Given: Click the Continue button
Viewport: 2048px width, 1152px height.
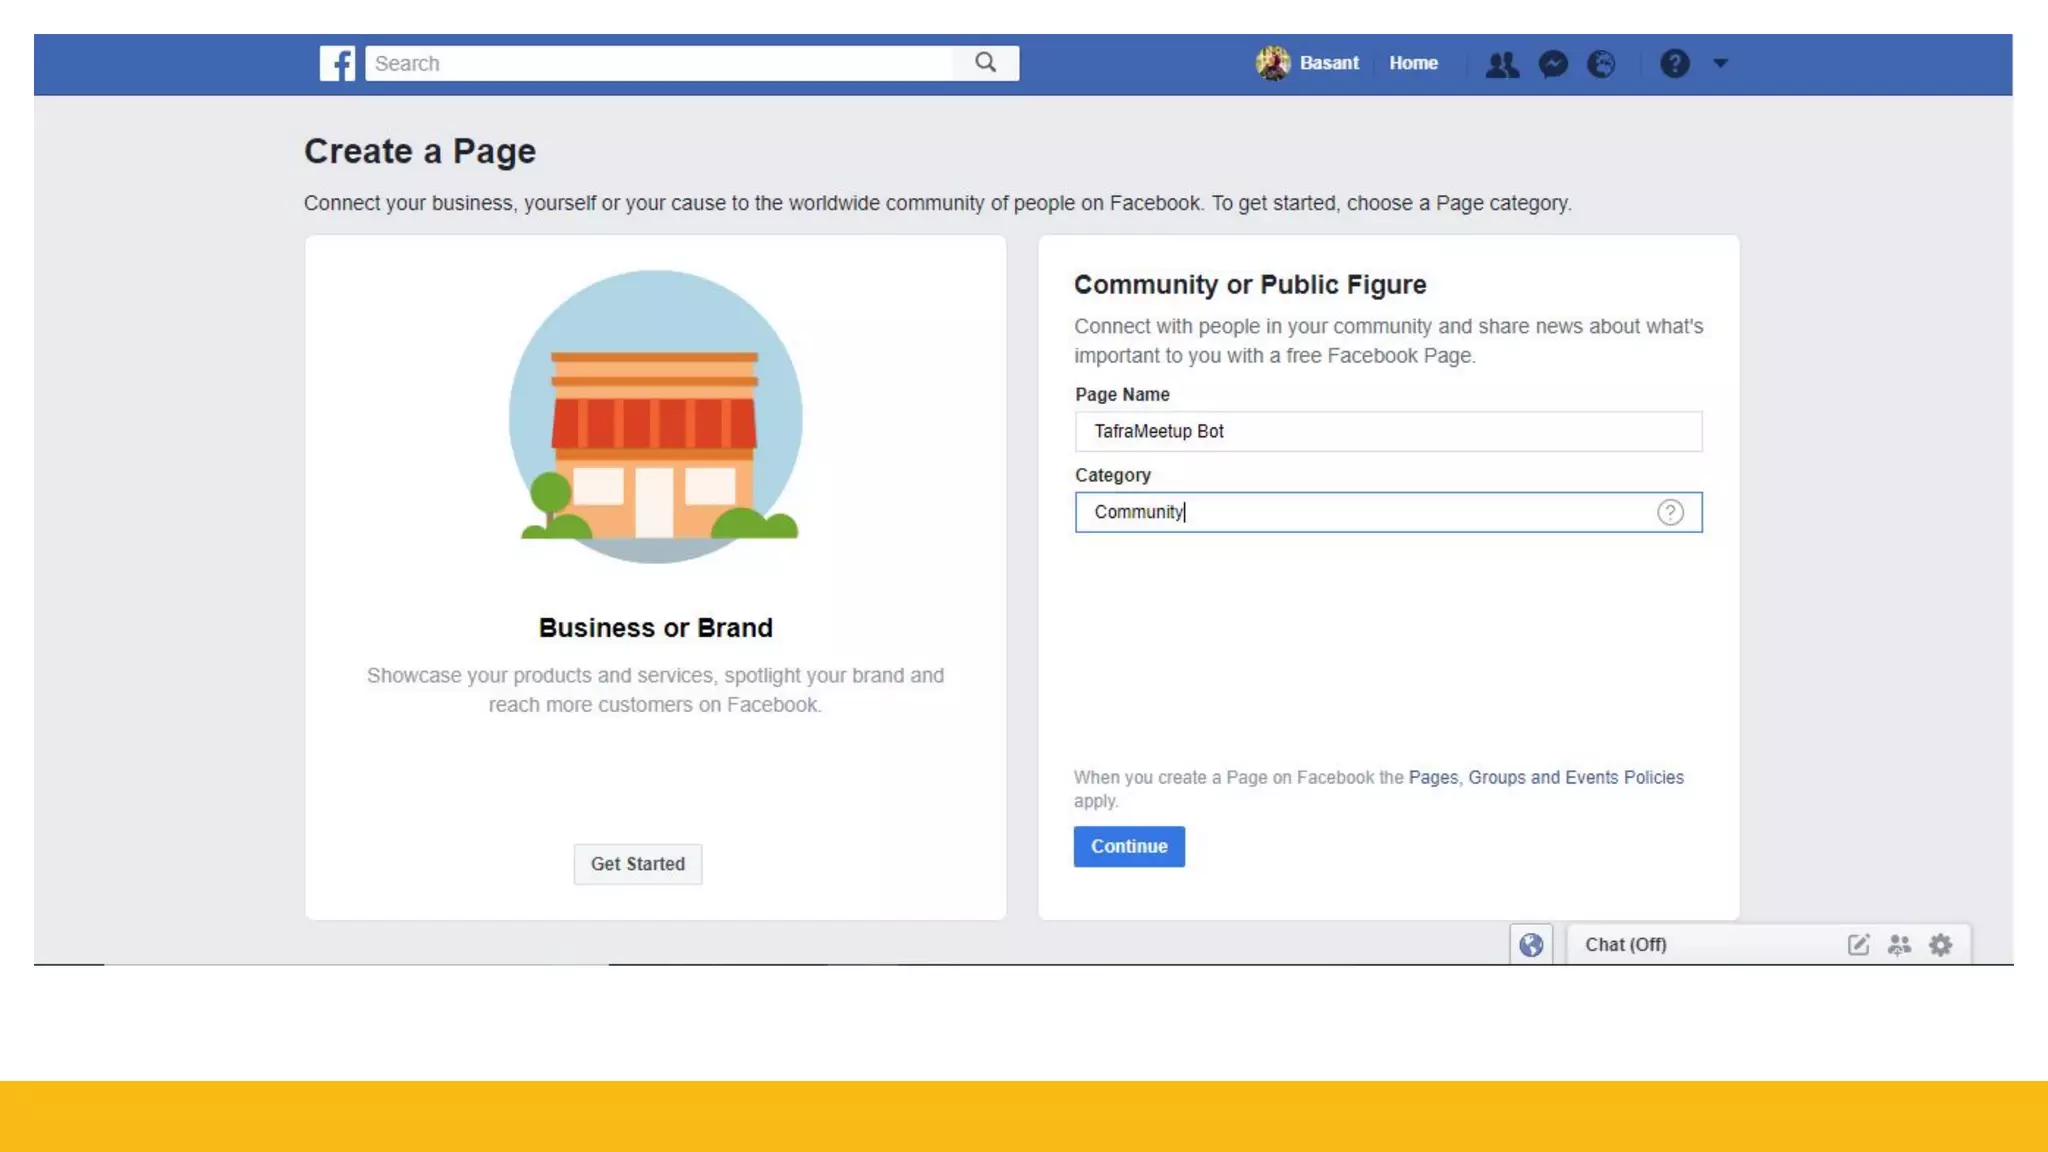Looking at the screenshot, I should (1129, 846).
